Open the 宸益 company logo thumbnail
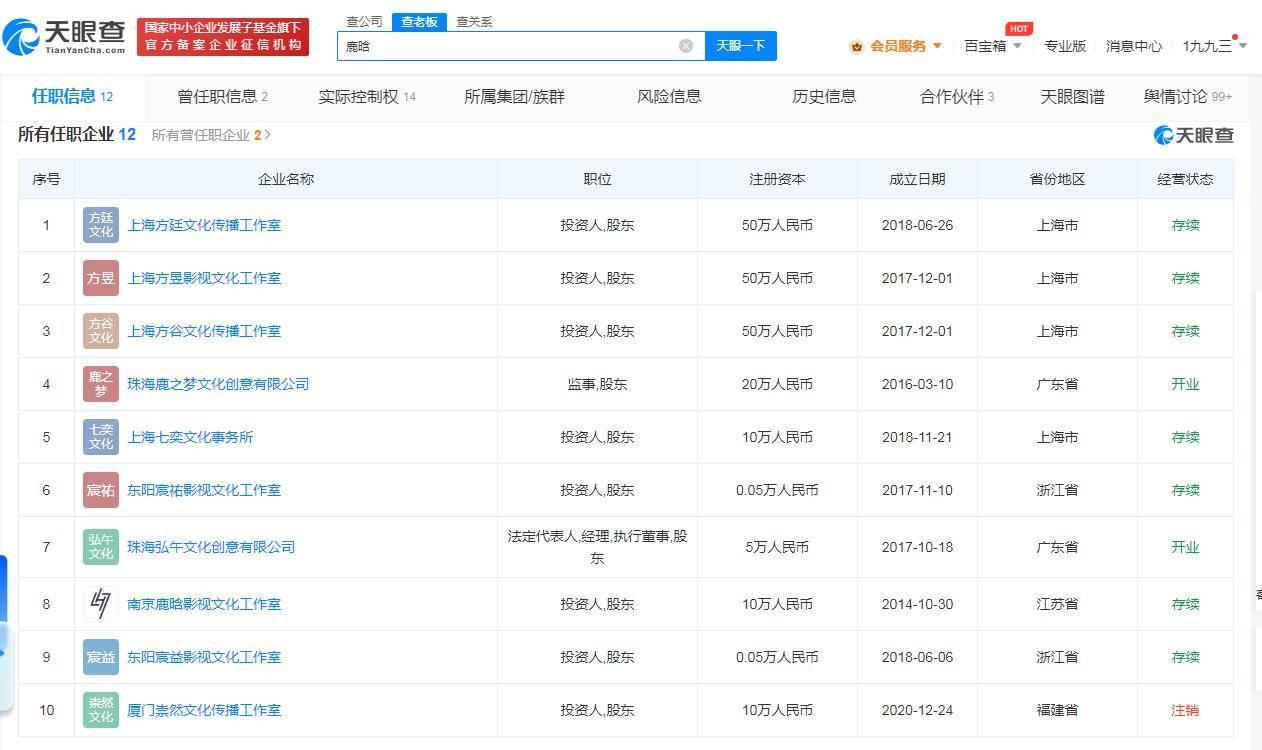 [x=101, y=657]
